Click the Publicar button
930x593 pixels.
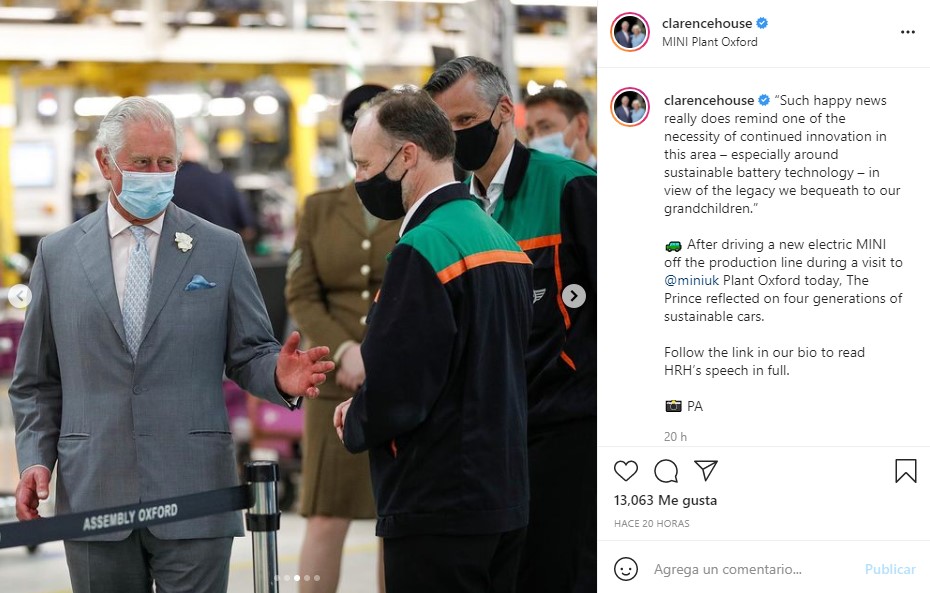pos(890,569)
